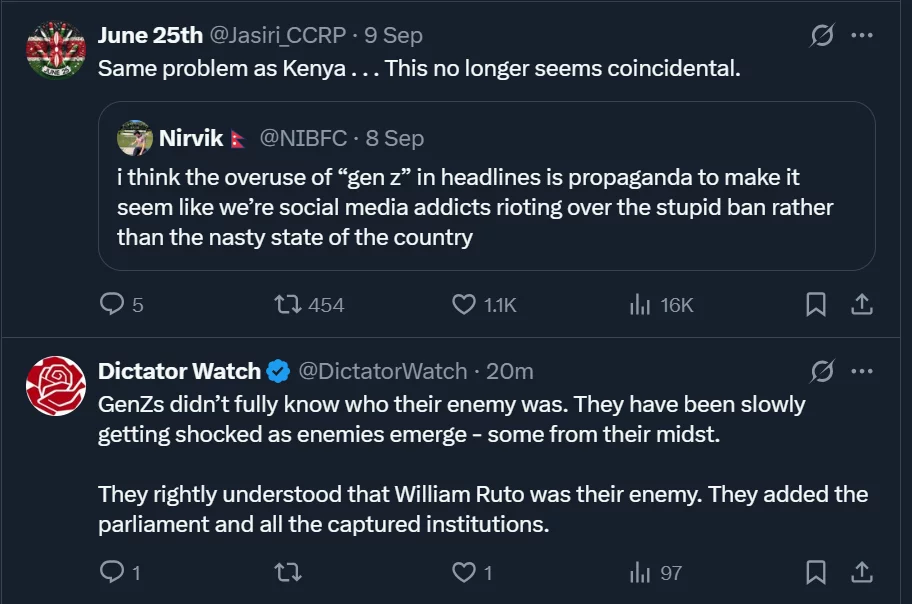Repost June 25th's tweet with 454 reposts
Viewport: 912px width, 604px height.
289,305
